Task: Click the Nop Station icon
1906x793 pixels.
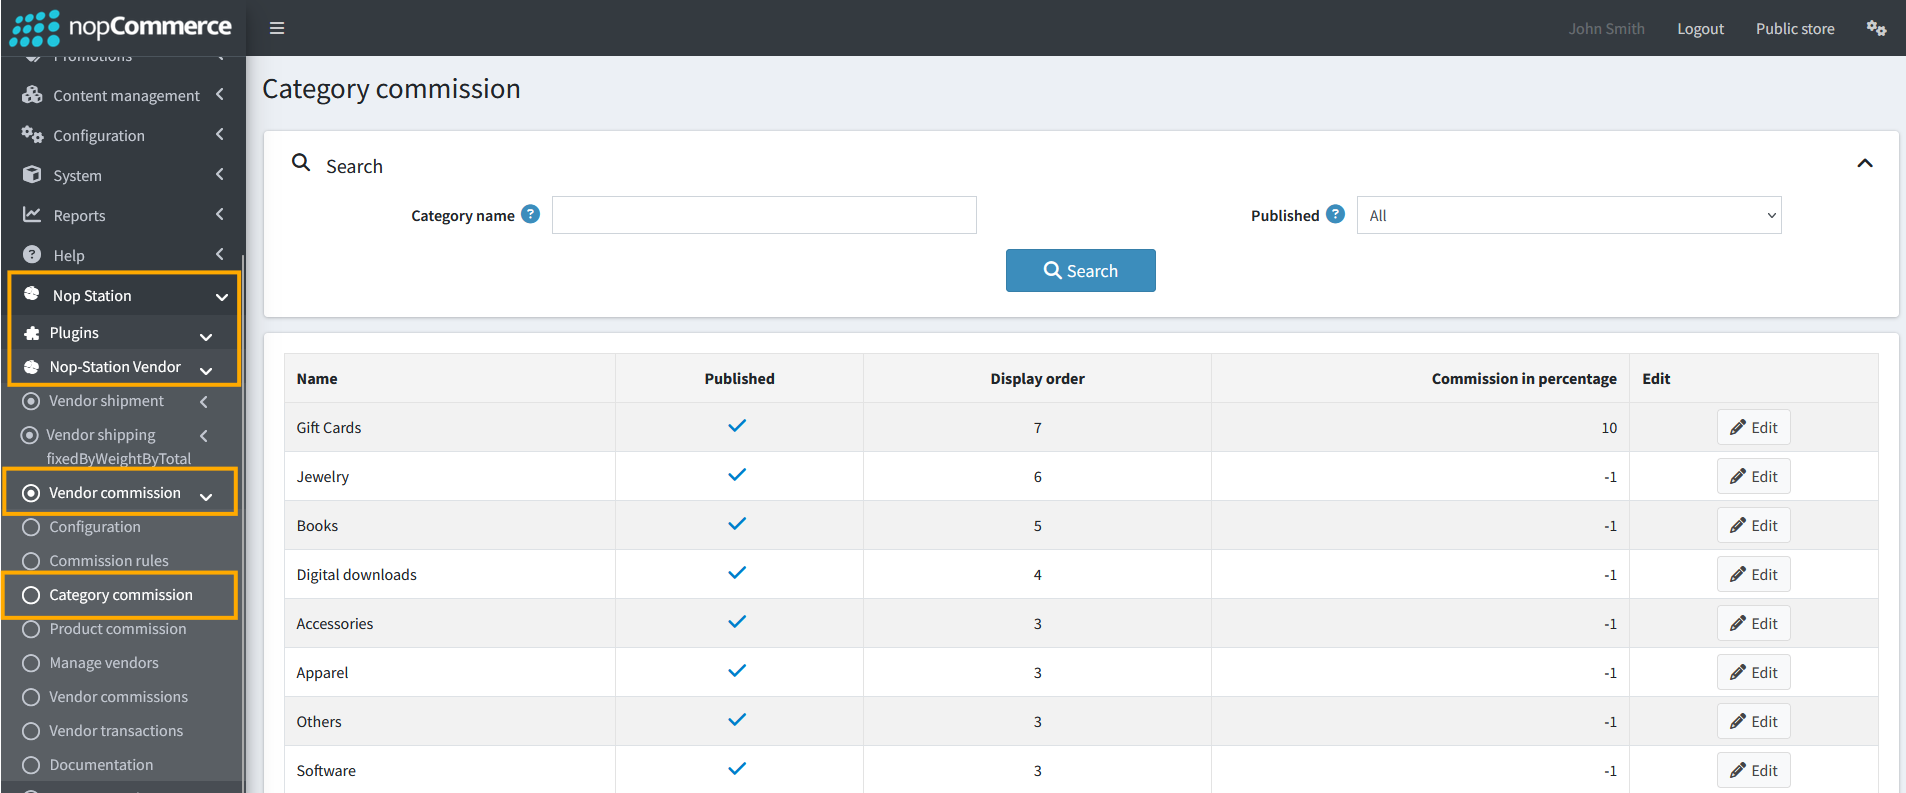Action: (32, 294)
